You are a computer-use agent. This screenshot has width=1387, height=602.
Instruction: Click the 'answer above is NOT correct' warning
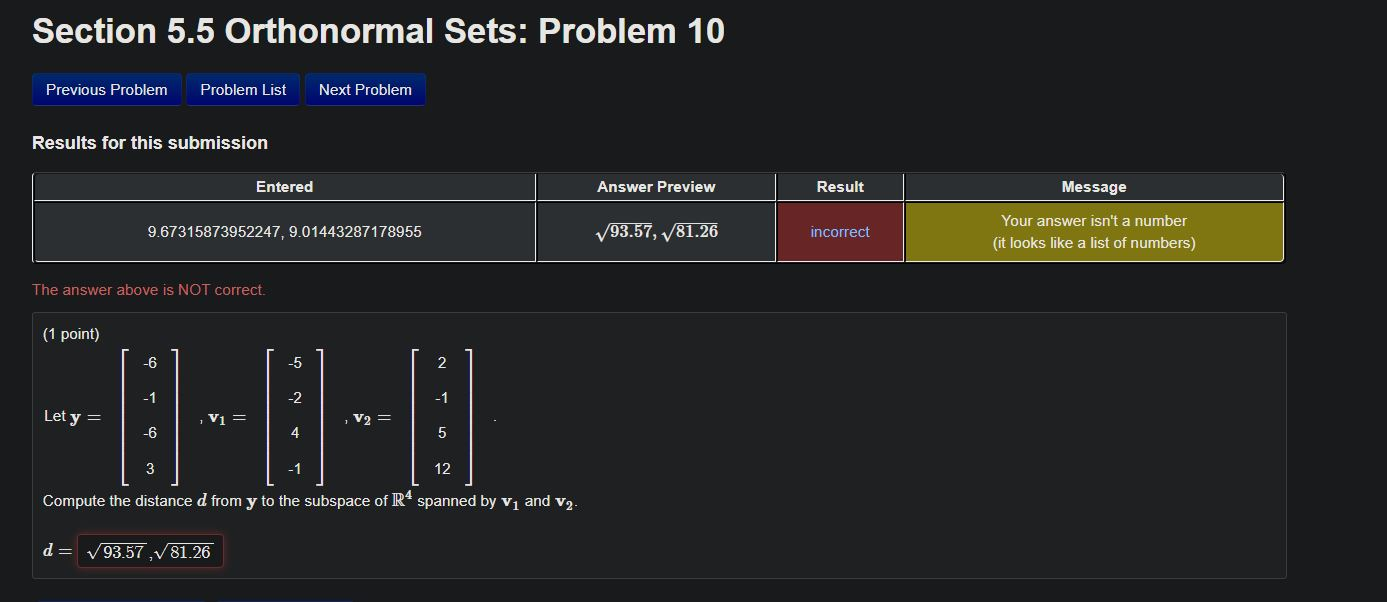[148, 289]
